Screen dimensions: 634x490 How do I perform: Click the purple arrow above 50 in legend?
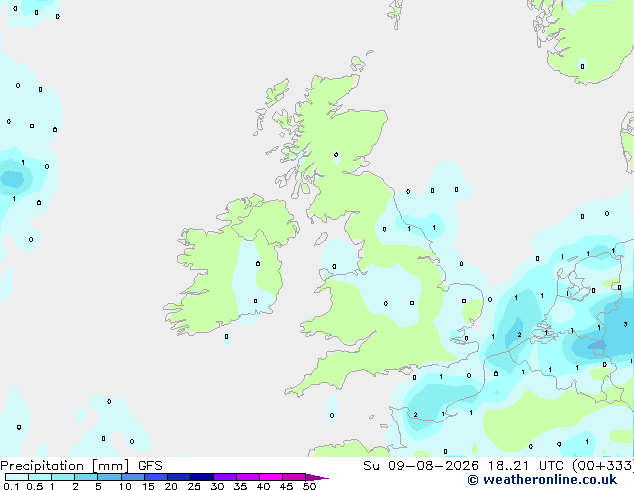(x=317, y=477)
